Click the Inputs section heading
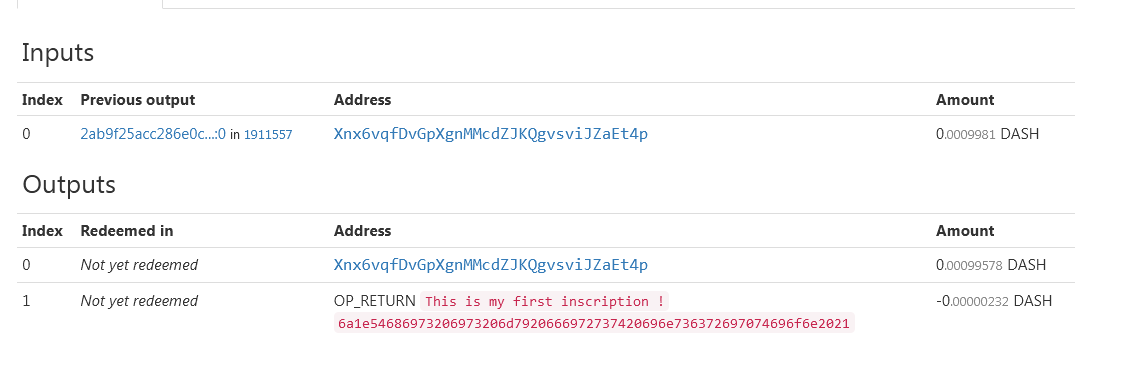 58,53
